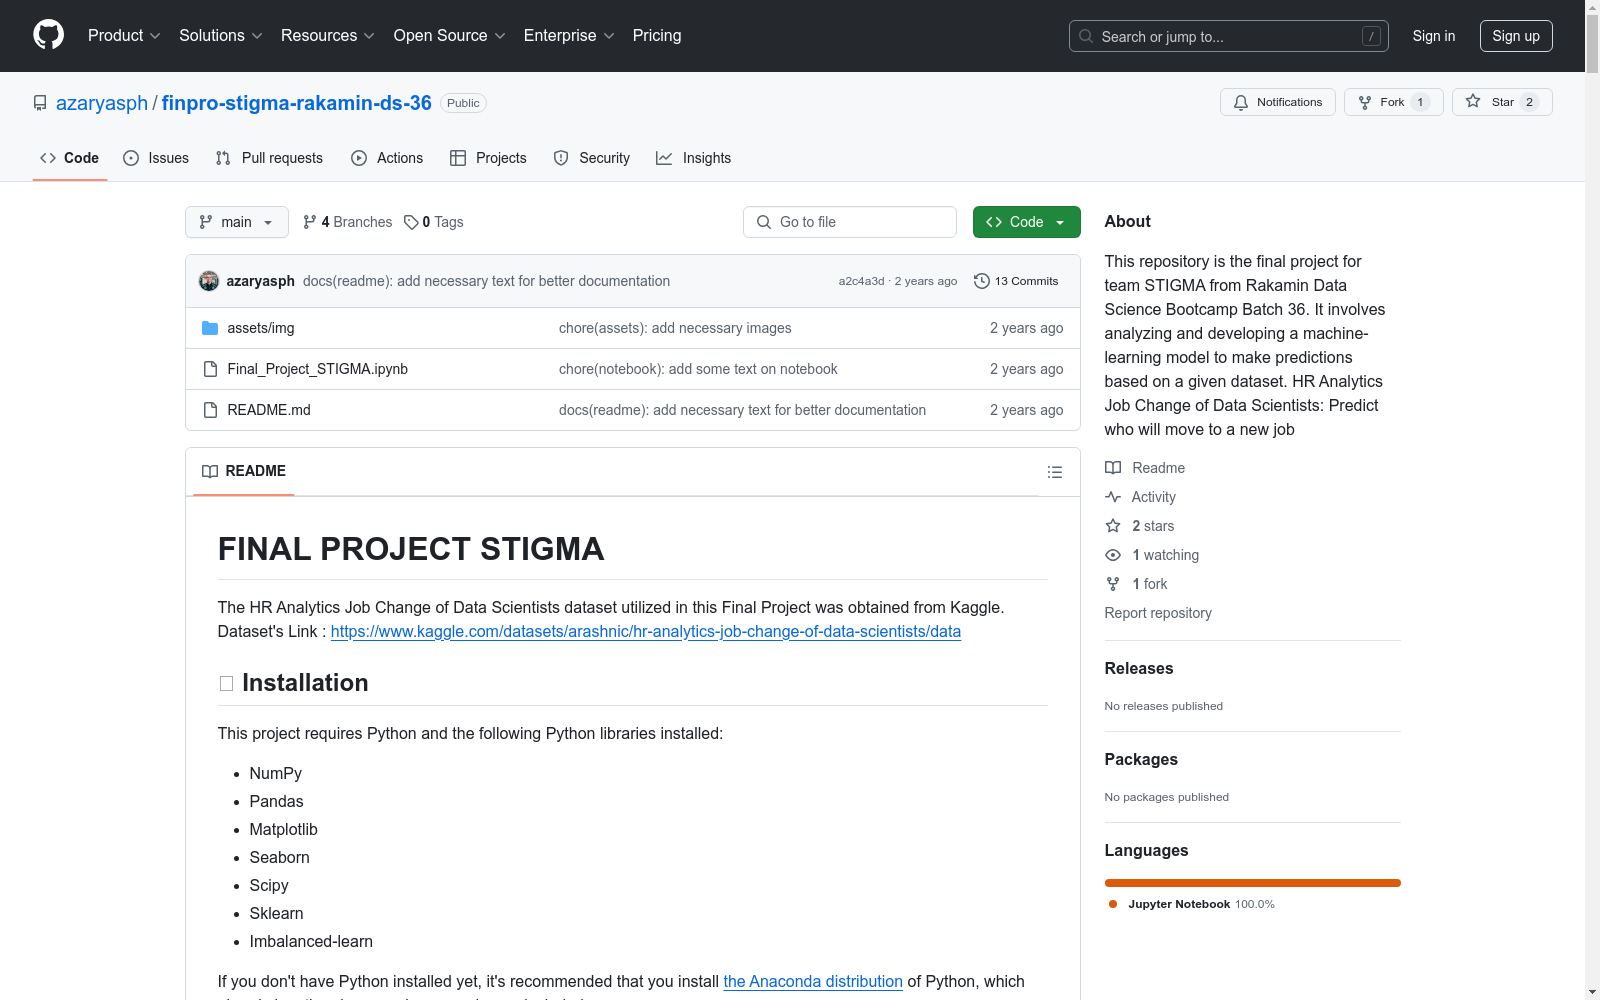Open the azaryasph owner profile link
Viewport: 1600px width, 1000px height.
pyautogui.click(x=102, y=103)
